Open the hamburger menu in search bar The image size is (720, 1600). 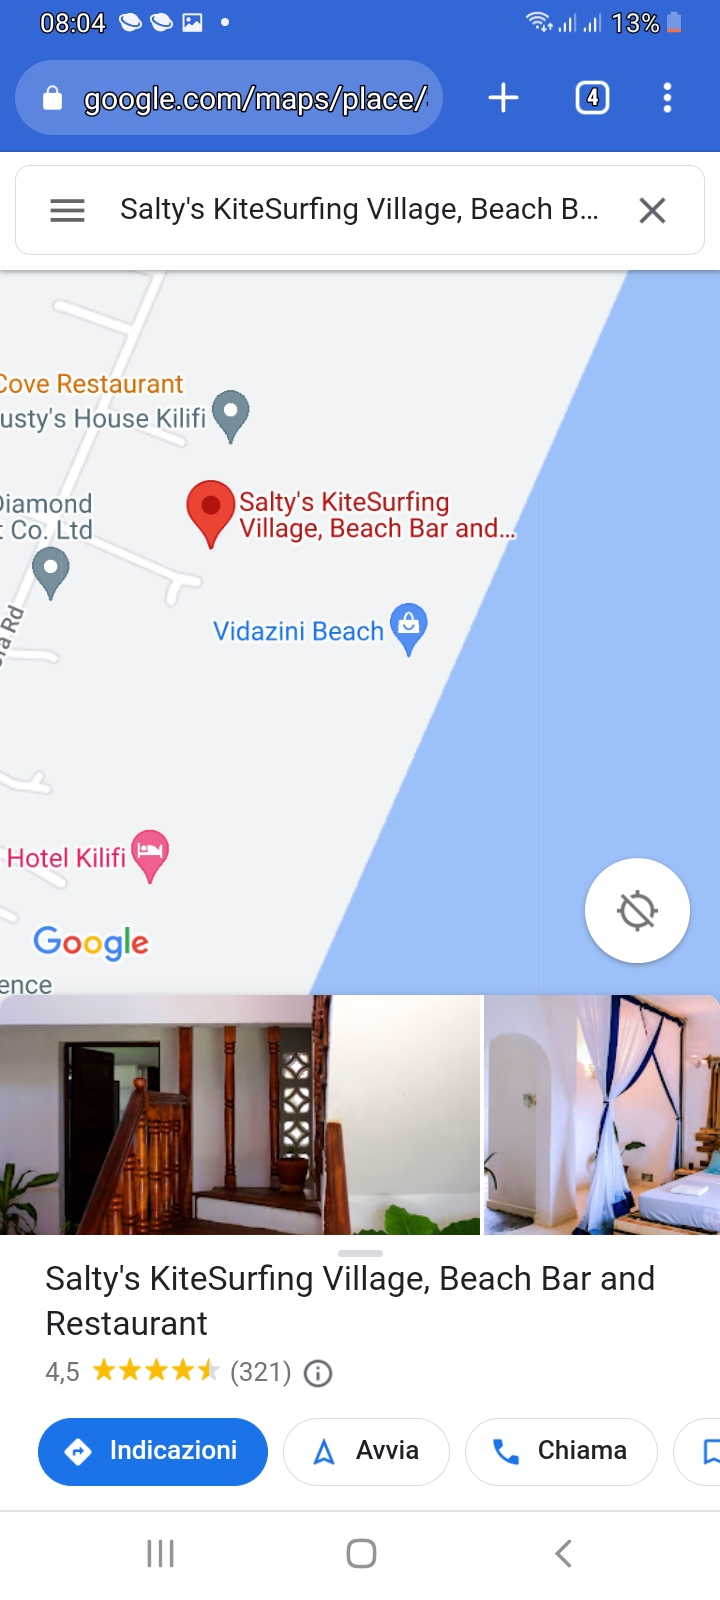pos(67,210)
